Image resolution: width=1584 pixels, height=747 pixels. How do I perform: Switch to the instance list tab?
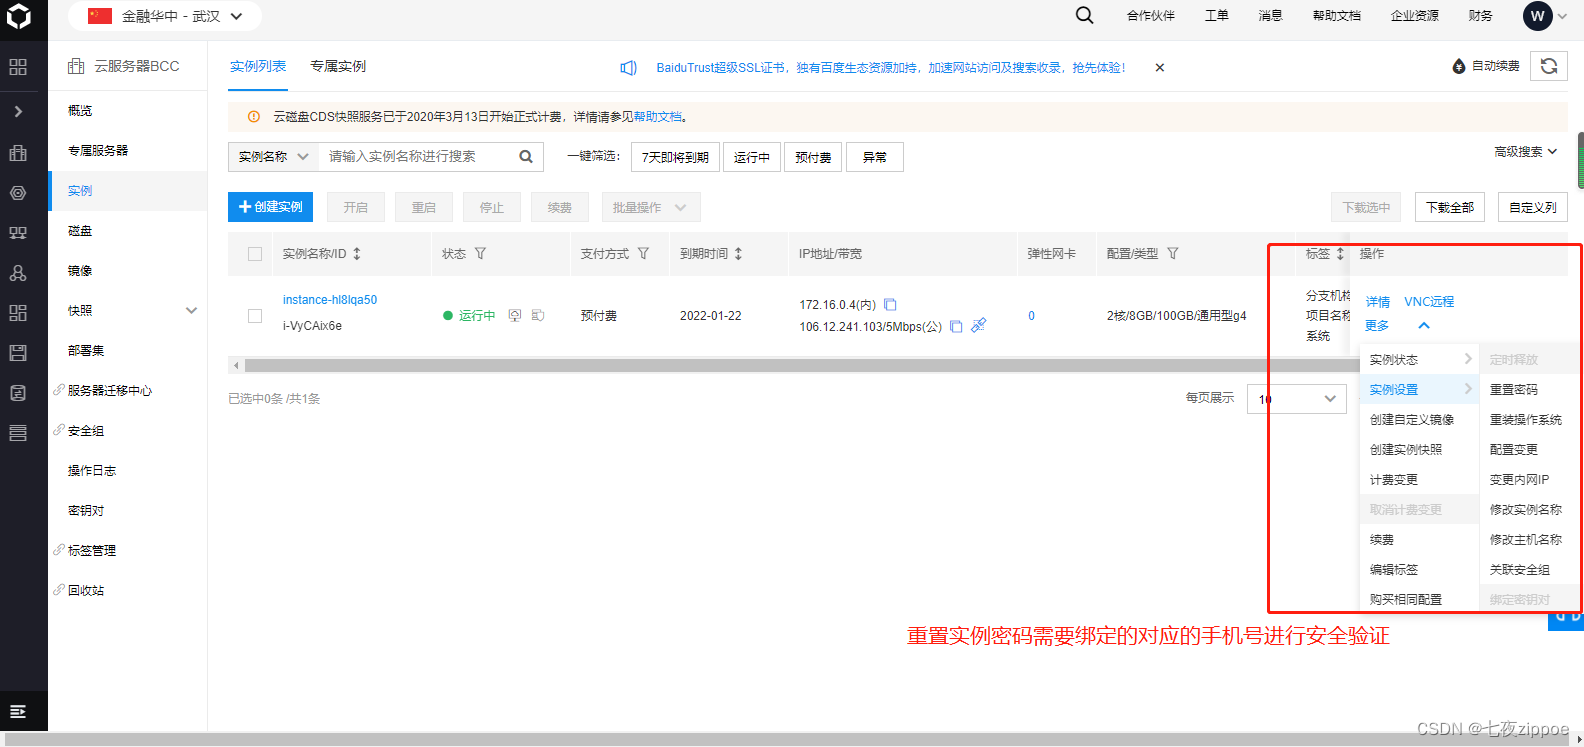258,66
